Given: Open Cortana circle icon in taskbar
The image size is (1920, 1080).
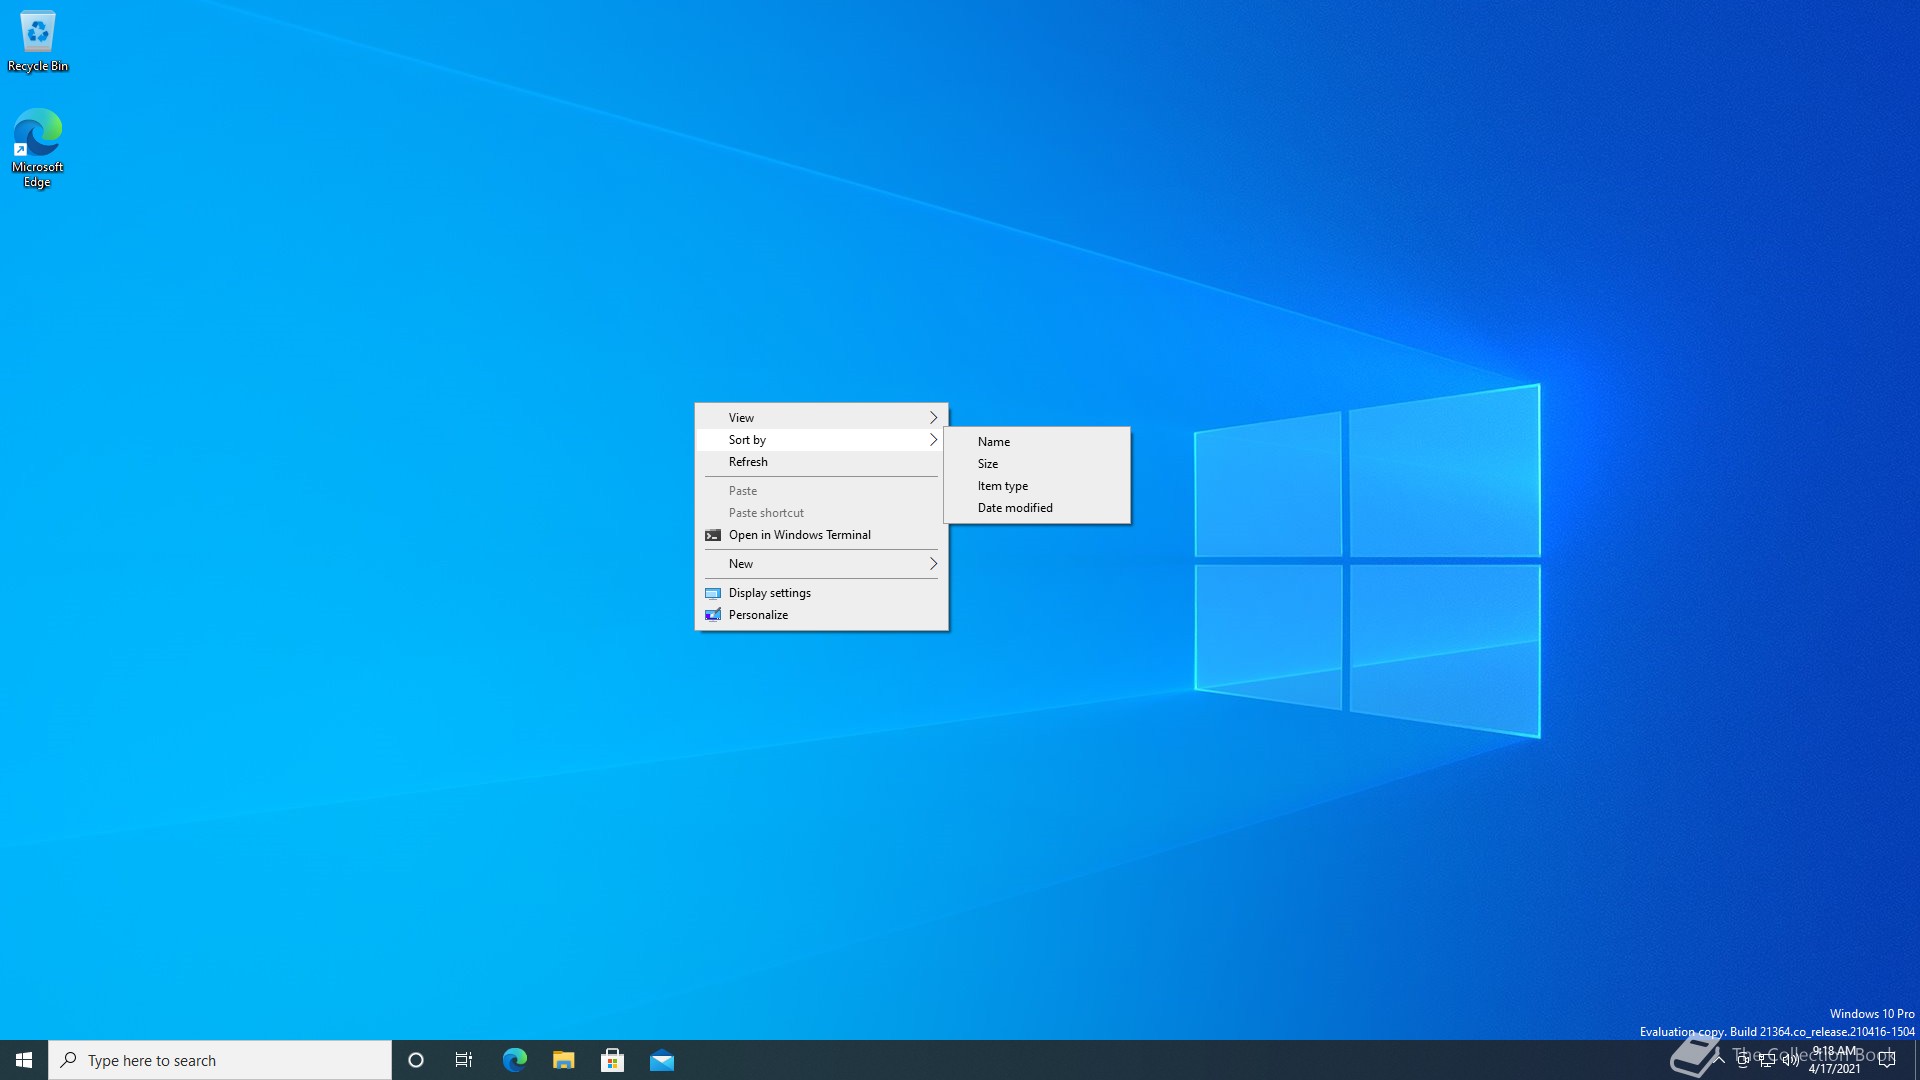Looking at the screenshot, I should (x=416, y=1060).
